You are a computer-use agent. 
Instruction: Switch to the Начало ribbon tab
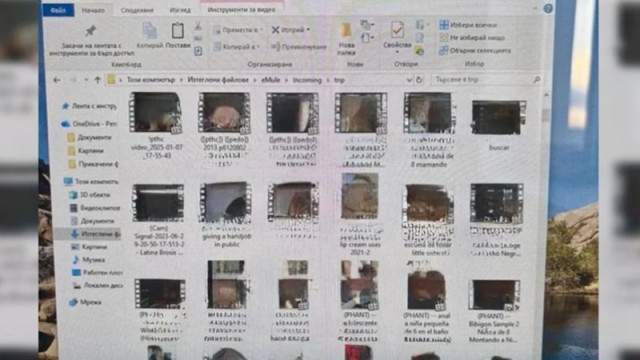click(93, 10)
